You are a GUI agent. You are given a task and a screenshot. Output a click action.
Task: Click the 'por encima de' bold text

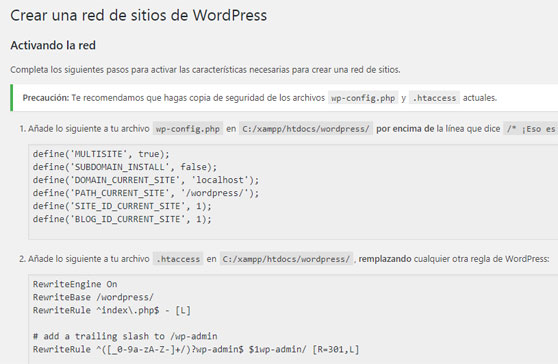(405, 128)
